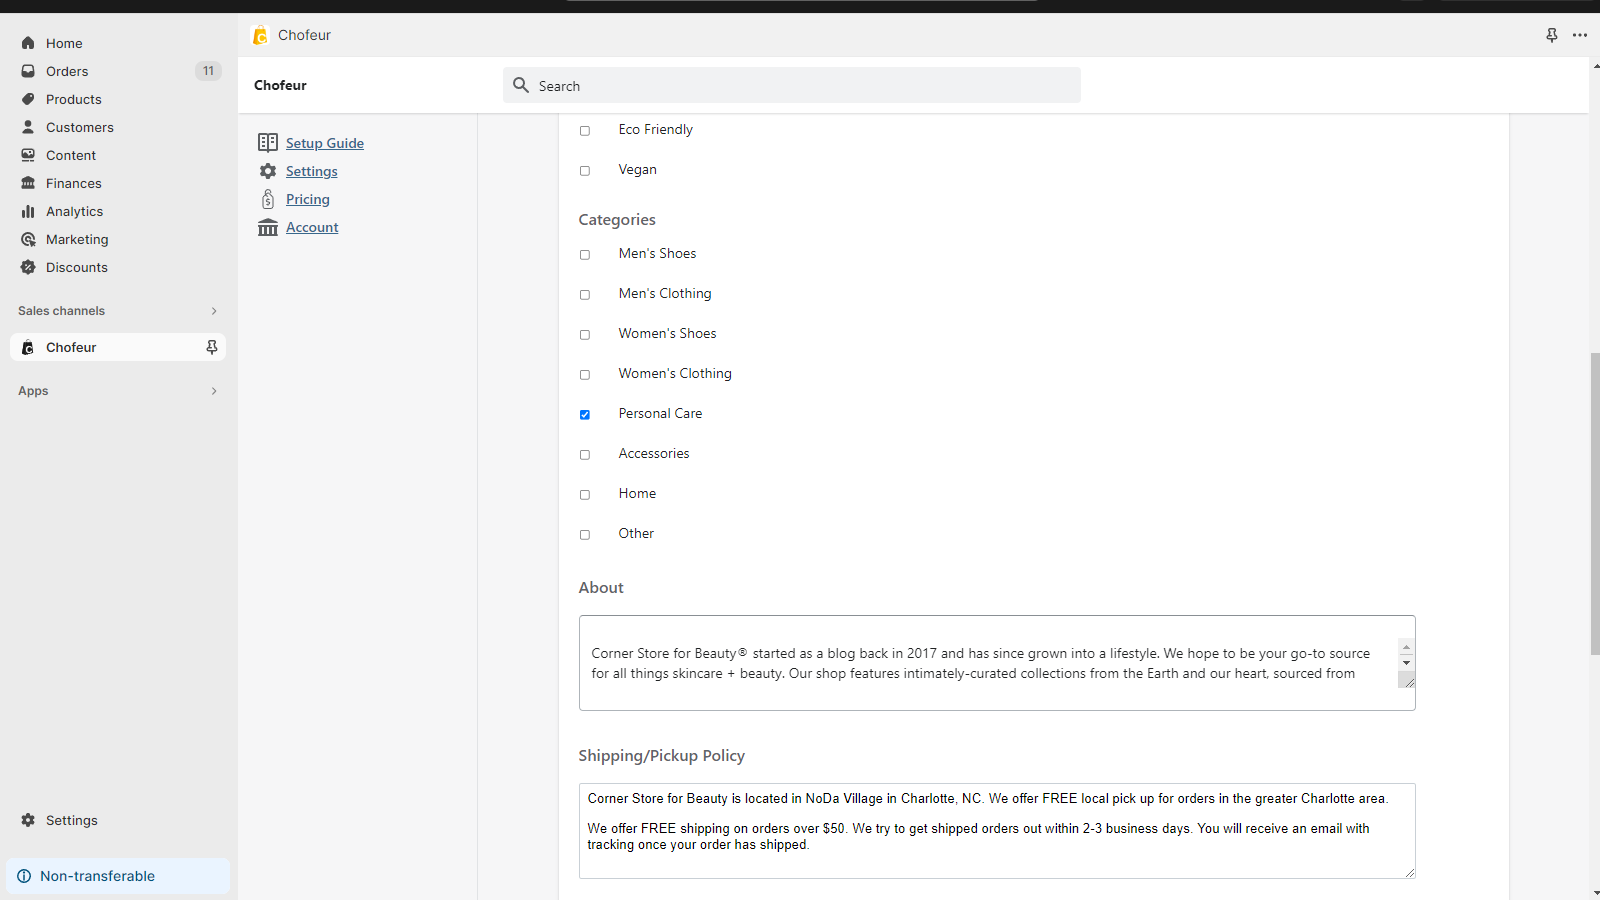Click the Finances bank icon
1600x900 pixels.
pos(28,183)
